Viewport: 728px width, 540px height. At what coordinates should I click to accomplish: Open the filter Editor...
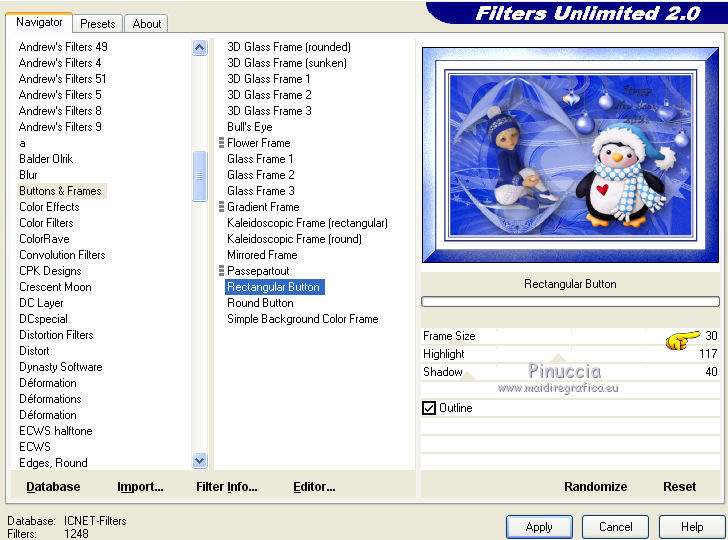point(314,487)
